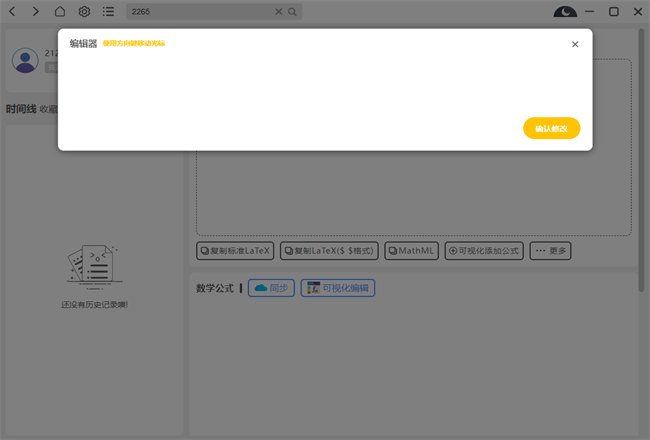Open the list view icon
Viewport: 650px width, 440px height.
coord(108,12)
